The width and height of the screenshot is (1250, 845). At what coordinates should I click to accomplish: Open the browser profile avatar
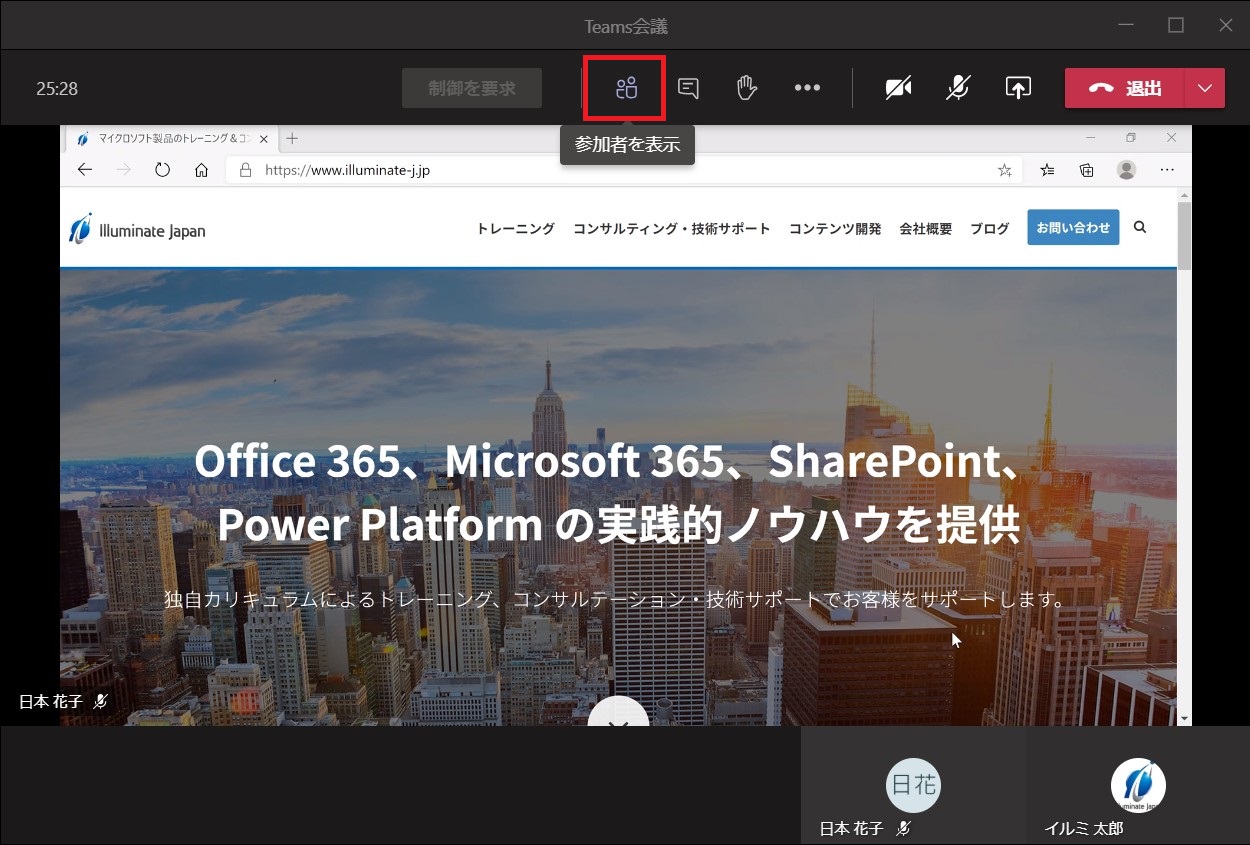point(1127,170)
